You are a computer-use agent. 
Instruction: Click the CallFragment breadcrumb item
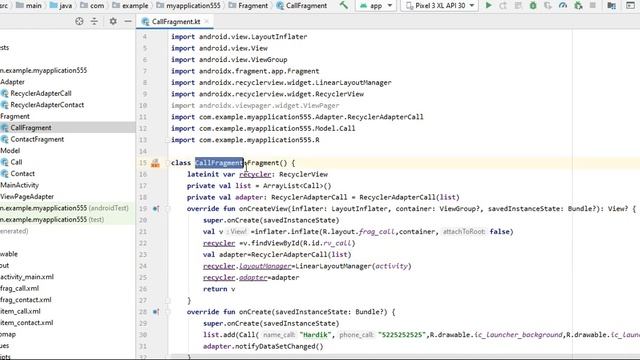(x=302, y=6)
